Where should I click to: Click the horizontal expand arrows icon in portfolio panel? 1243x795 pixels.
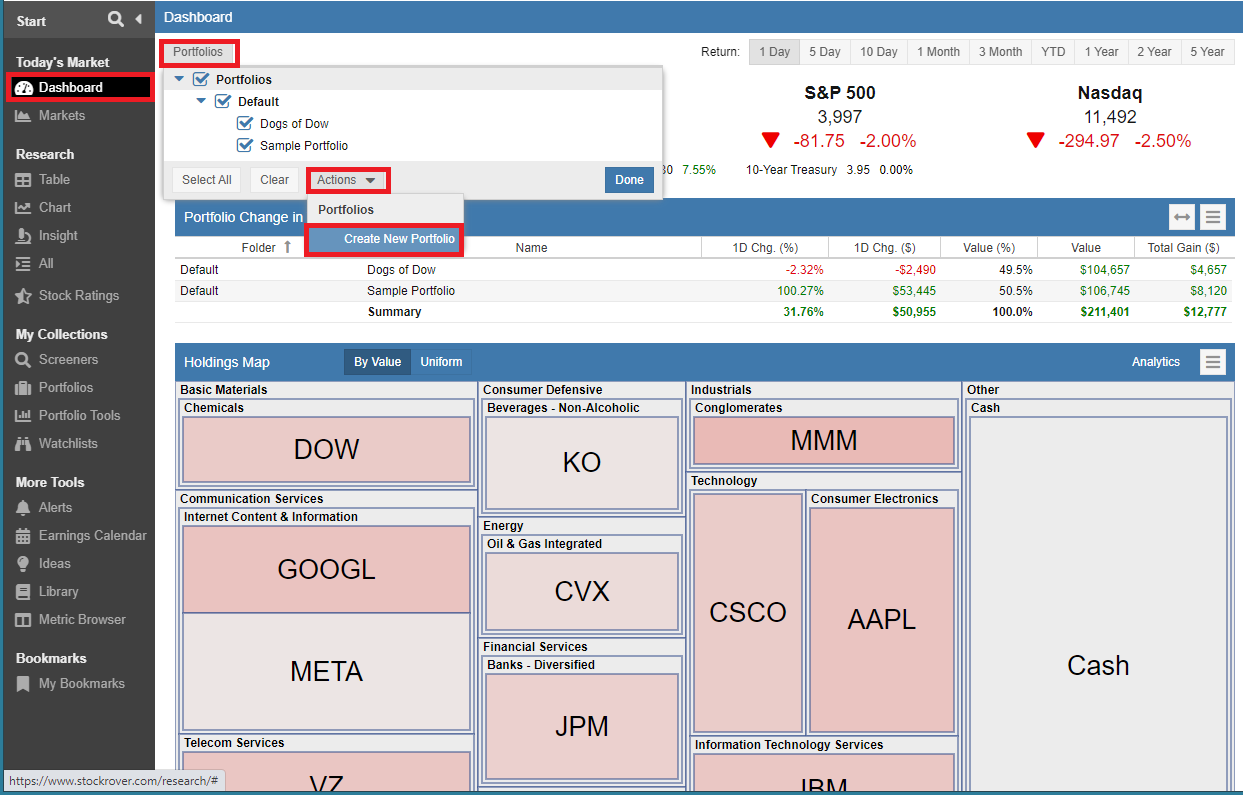click(1182, 217)
